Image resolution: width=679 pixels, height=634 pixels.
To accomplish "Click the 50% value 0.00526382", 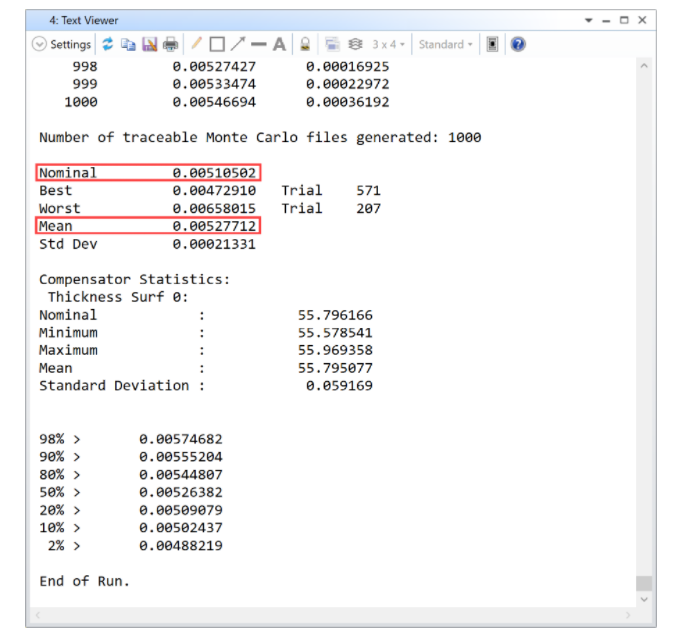I will tap(181, 492).
